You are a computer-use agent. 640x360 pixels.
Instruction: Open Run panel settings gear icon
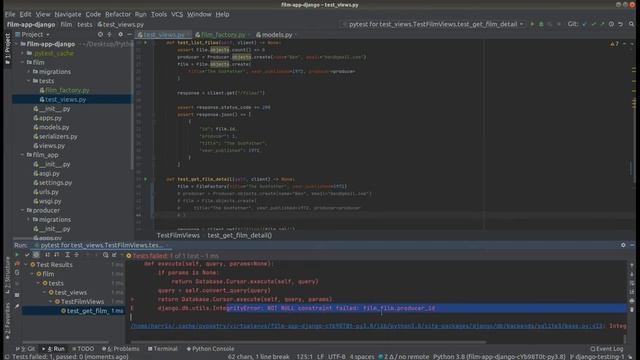tap(623, 245)
